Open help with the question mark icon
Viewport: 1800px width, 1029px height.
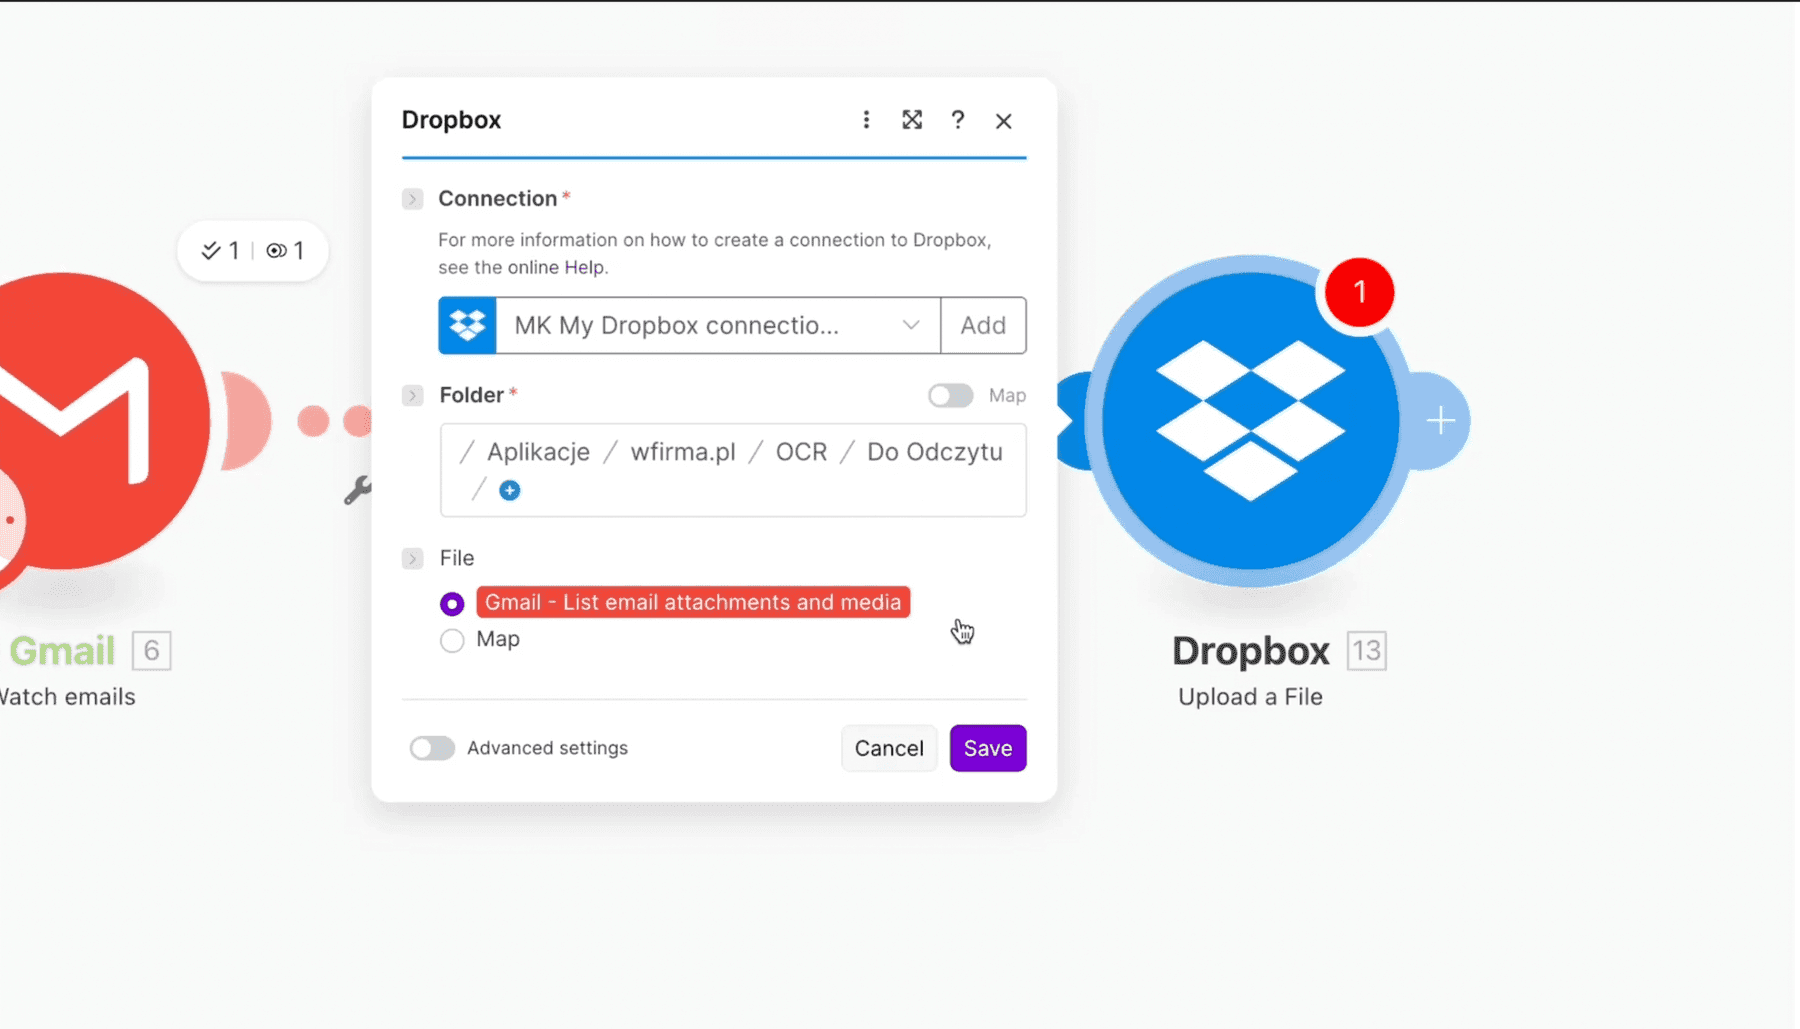tap(958, 120)
